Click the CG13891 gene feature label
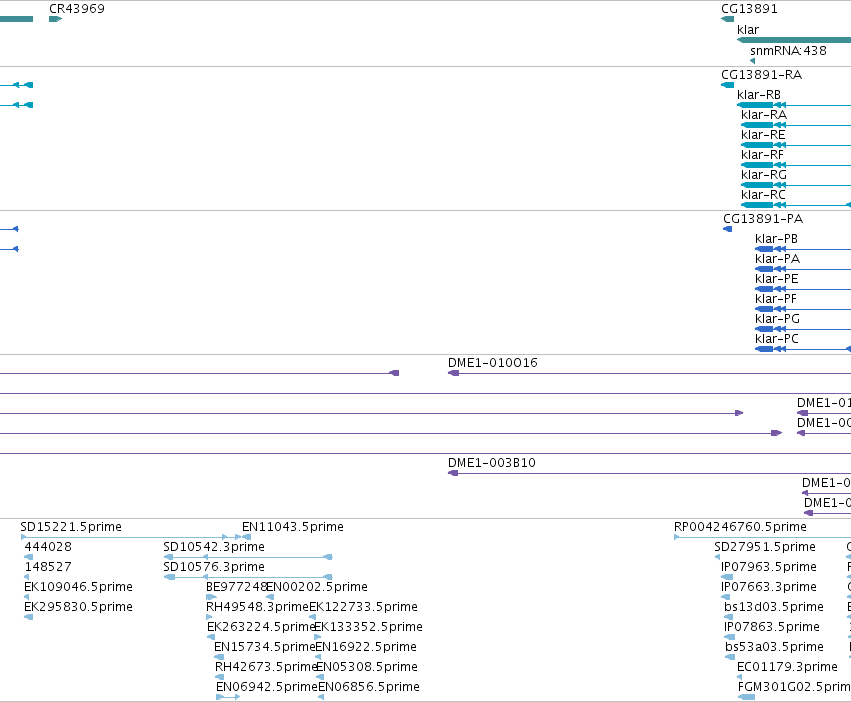 tap(749, 9)
